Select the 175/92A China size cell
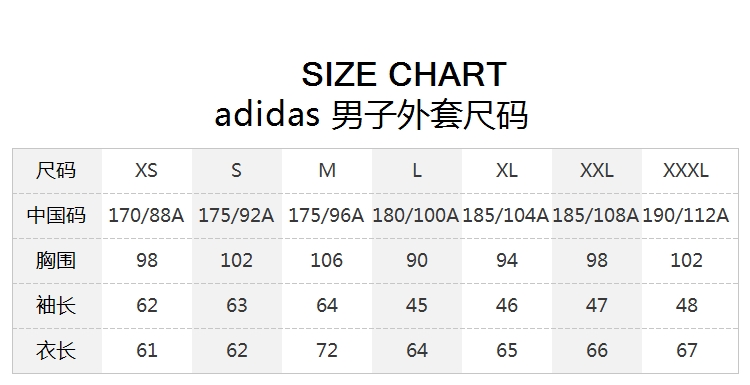The image size is (750, 385). click(x=236, y=215)
